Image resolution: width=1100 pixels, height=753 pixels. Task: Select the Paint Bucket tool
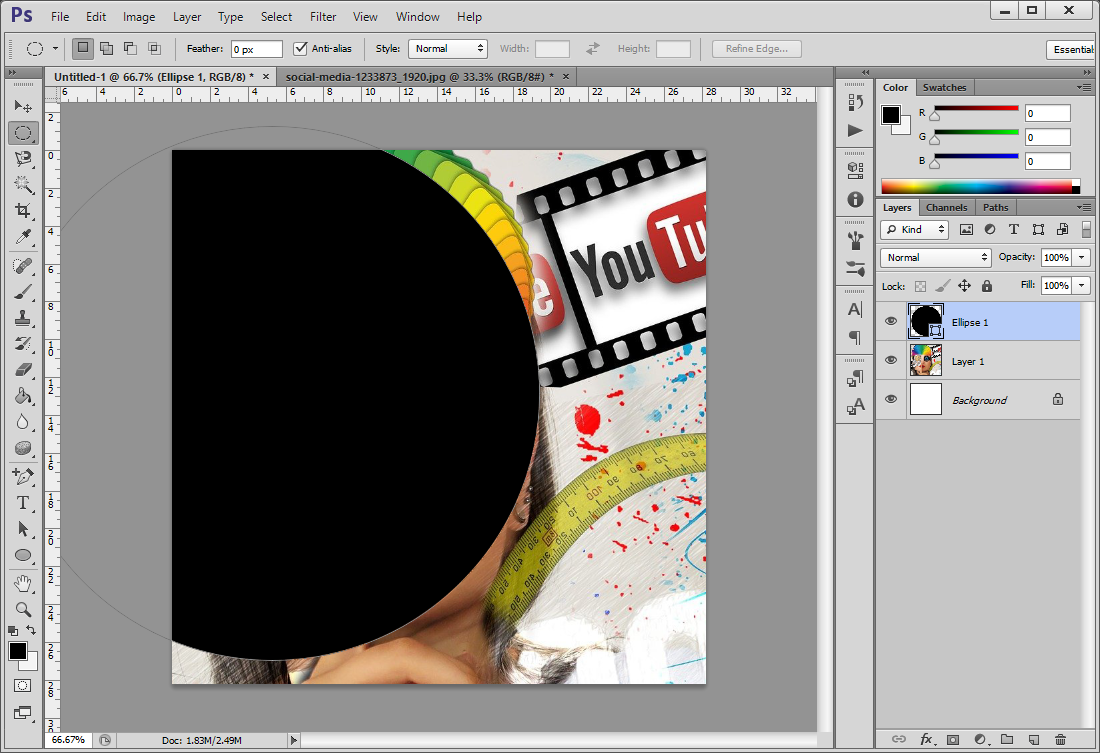23,396
